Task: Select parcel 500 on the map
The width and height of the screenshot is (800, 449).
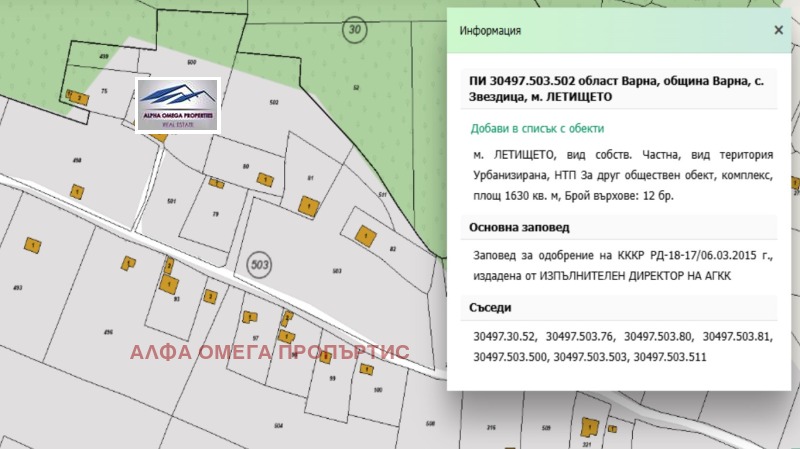Action: pos(191,62)
